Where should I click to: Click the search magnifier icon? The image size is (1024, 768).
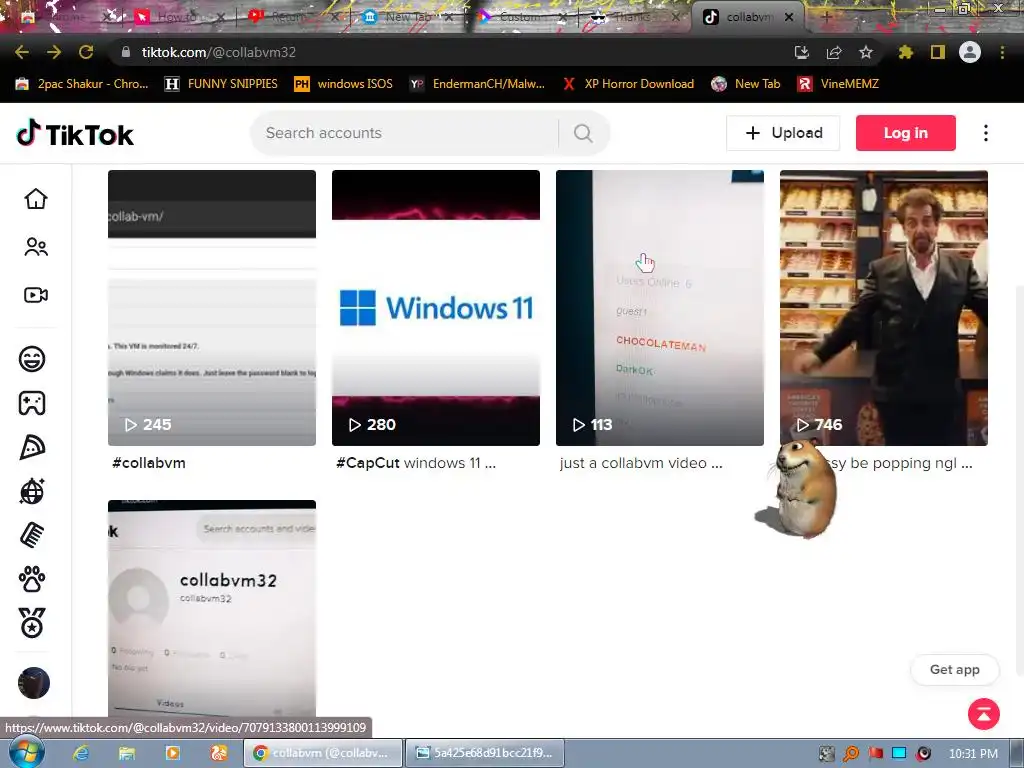point(583,133)
